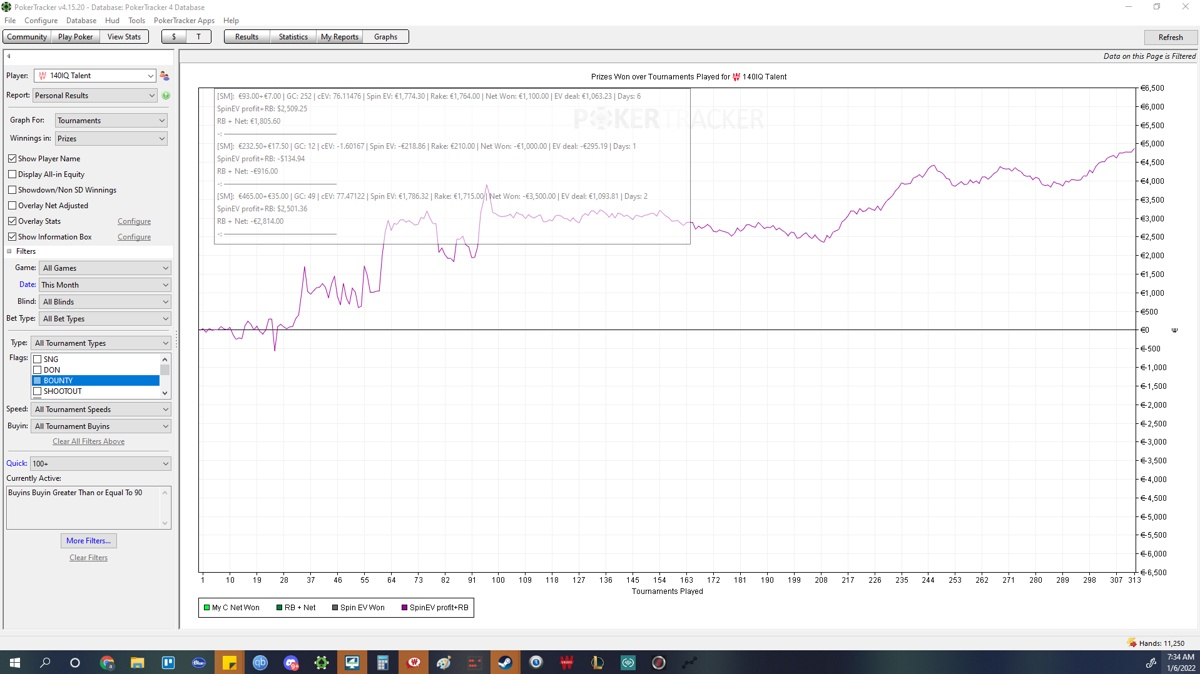Open the Game filter dropdown
This screenshot has width=1200, height=674.
pyautogui.click(x=105, y=268)
